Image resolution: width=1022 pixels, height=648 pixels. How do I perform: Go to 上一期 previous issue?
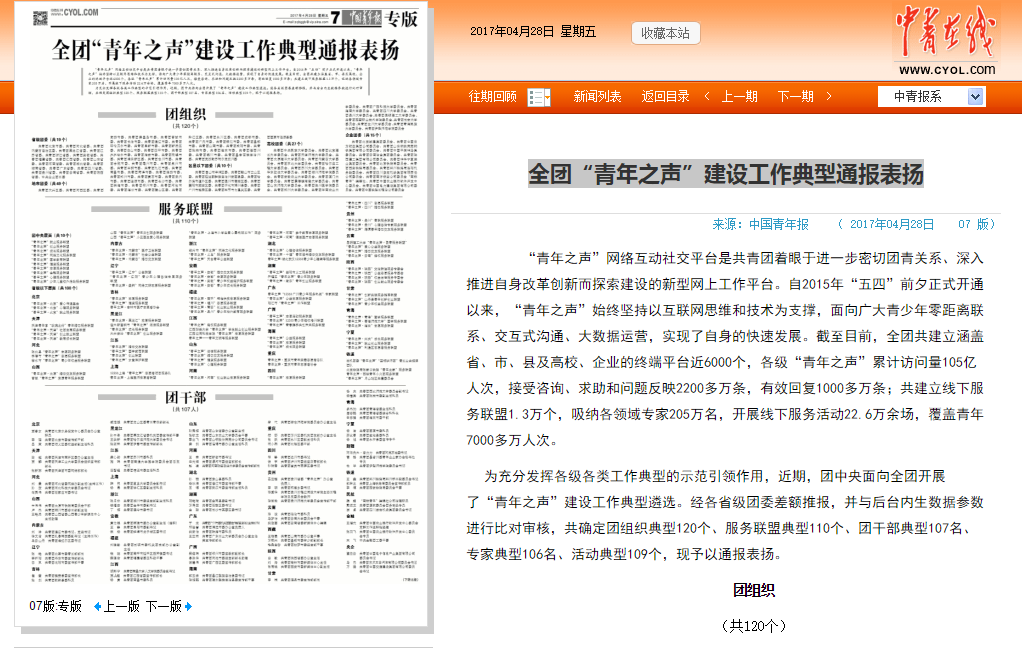739,97
